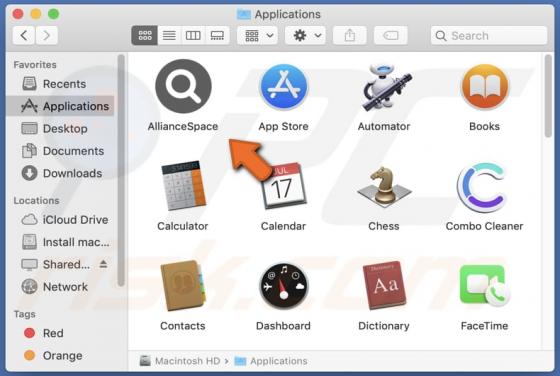Click Macintosh HD in the path bar
This screenshot has width=560, height=376.
[180, 361]
